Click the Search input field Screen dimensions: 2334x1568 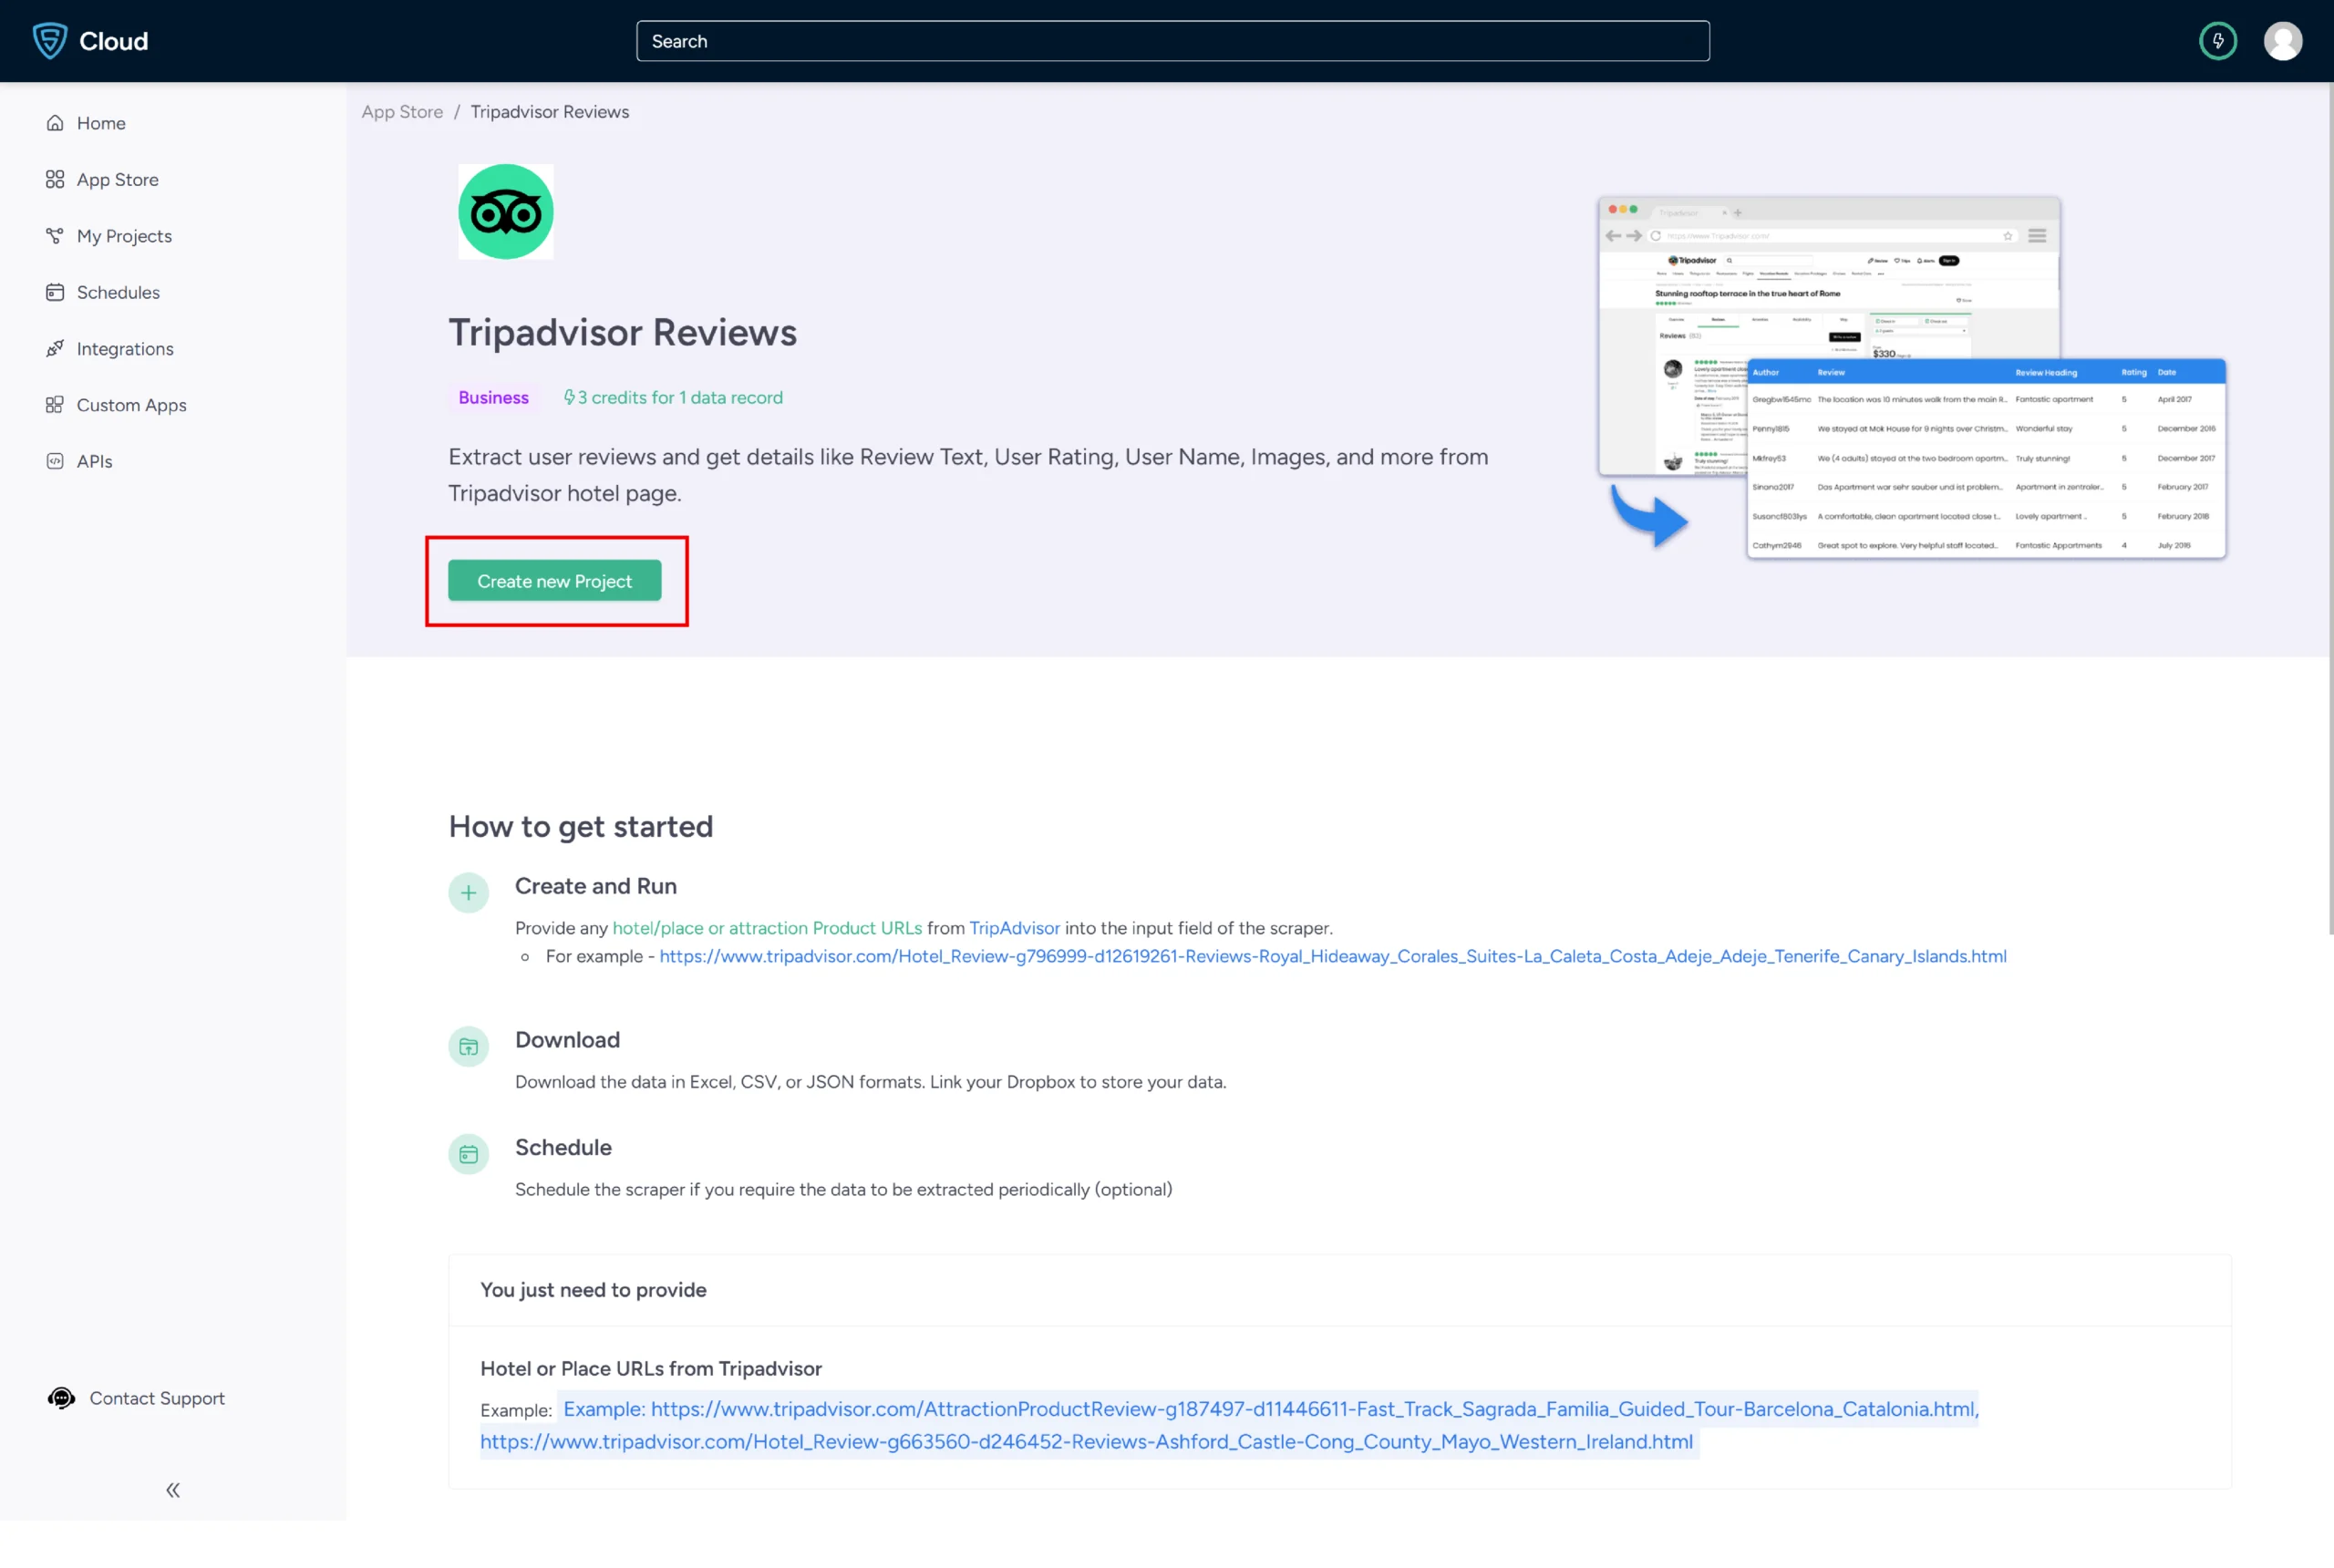point(1172,40)
